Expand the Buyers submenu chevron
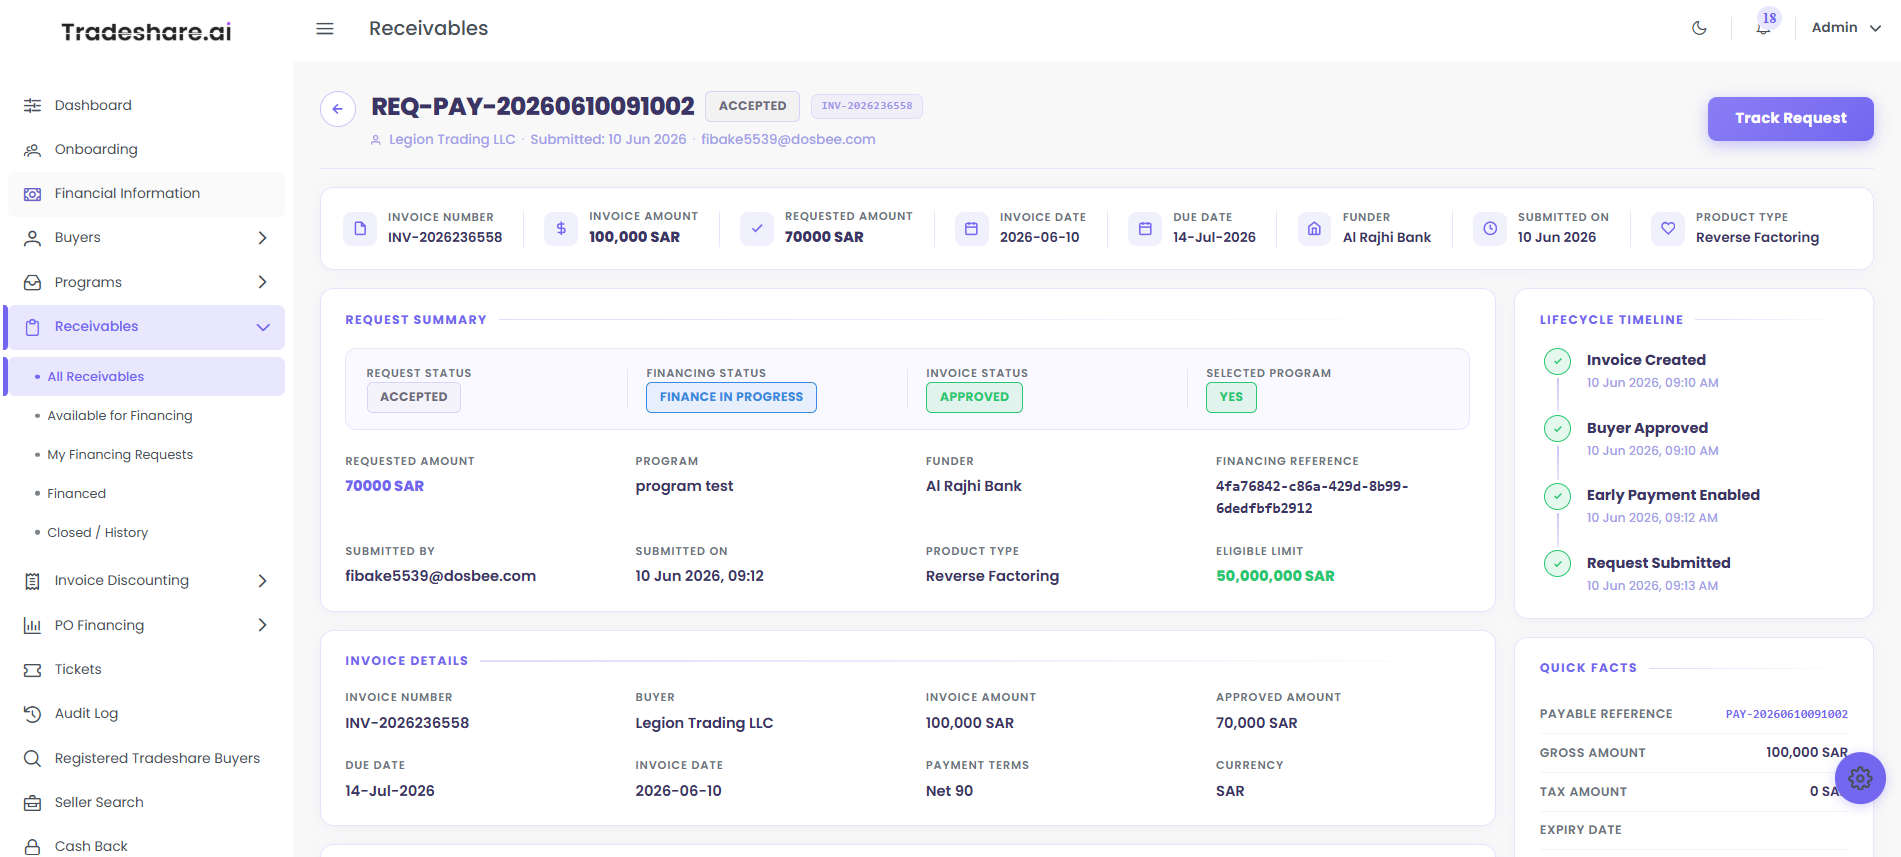The width and height of the screenshot is (1901, 857). 263,238
